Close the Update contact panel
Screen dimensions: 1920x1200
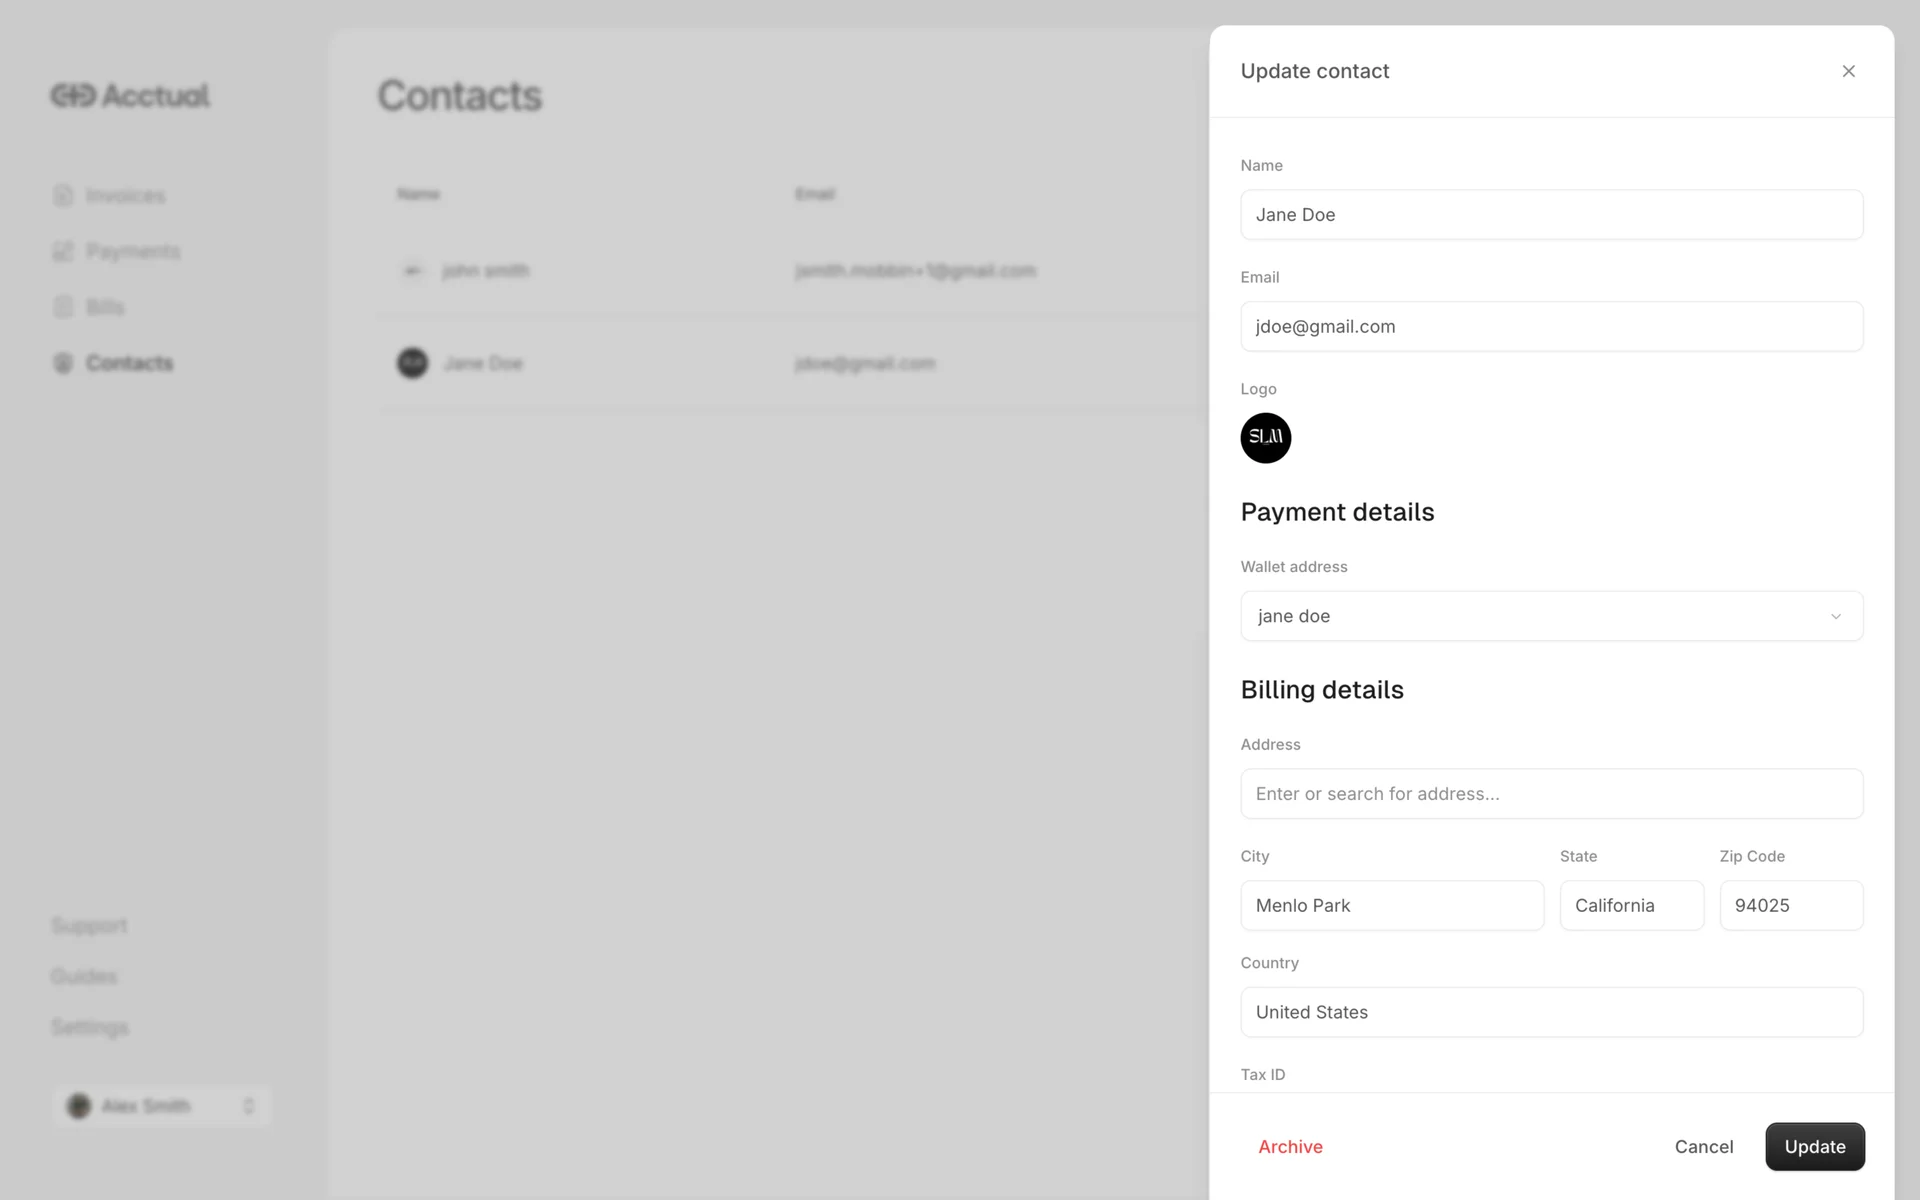1848,71
